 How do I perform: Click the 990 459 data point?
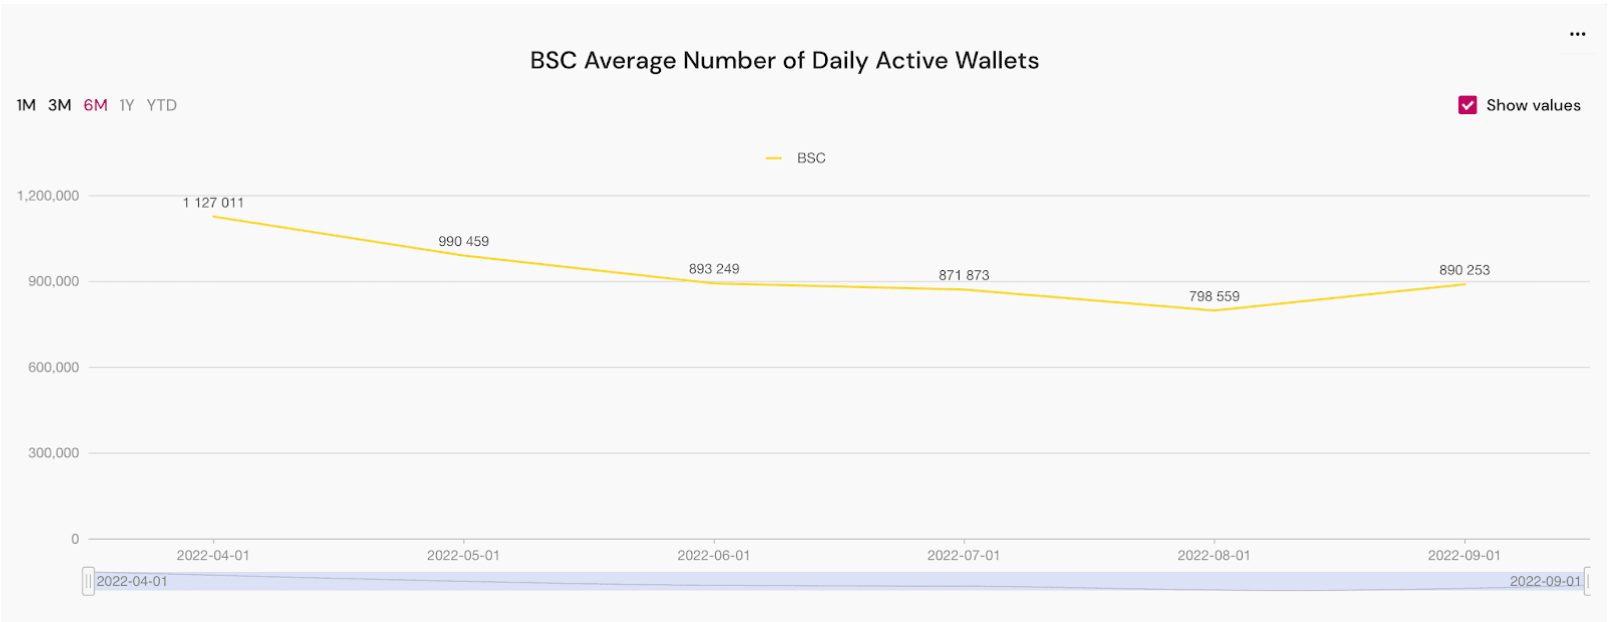(463, 255)
